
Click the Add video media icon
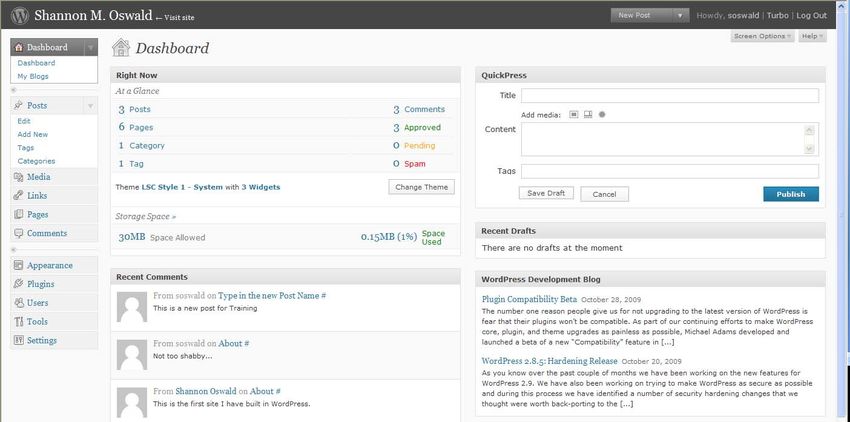(588, 114)
